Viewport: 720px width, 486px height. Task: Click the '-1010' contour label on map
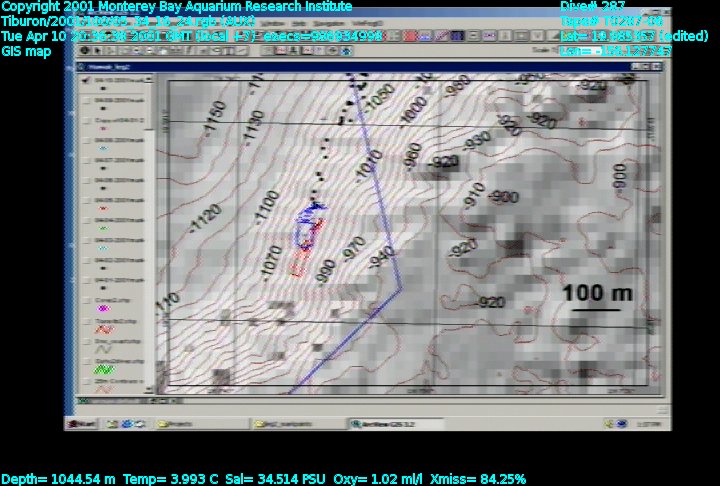pos(370,165)
